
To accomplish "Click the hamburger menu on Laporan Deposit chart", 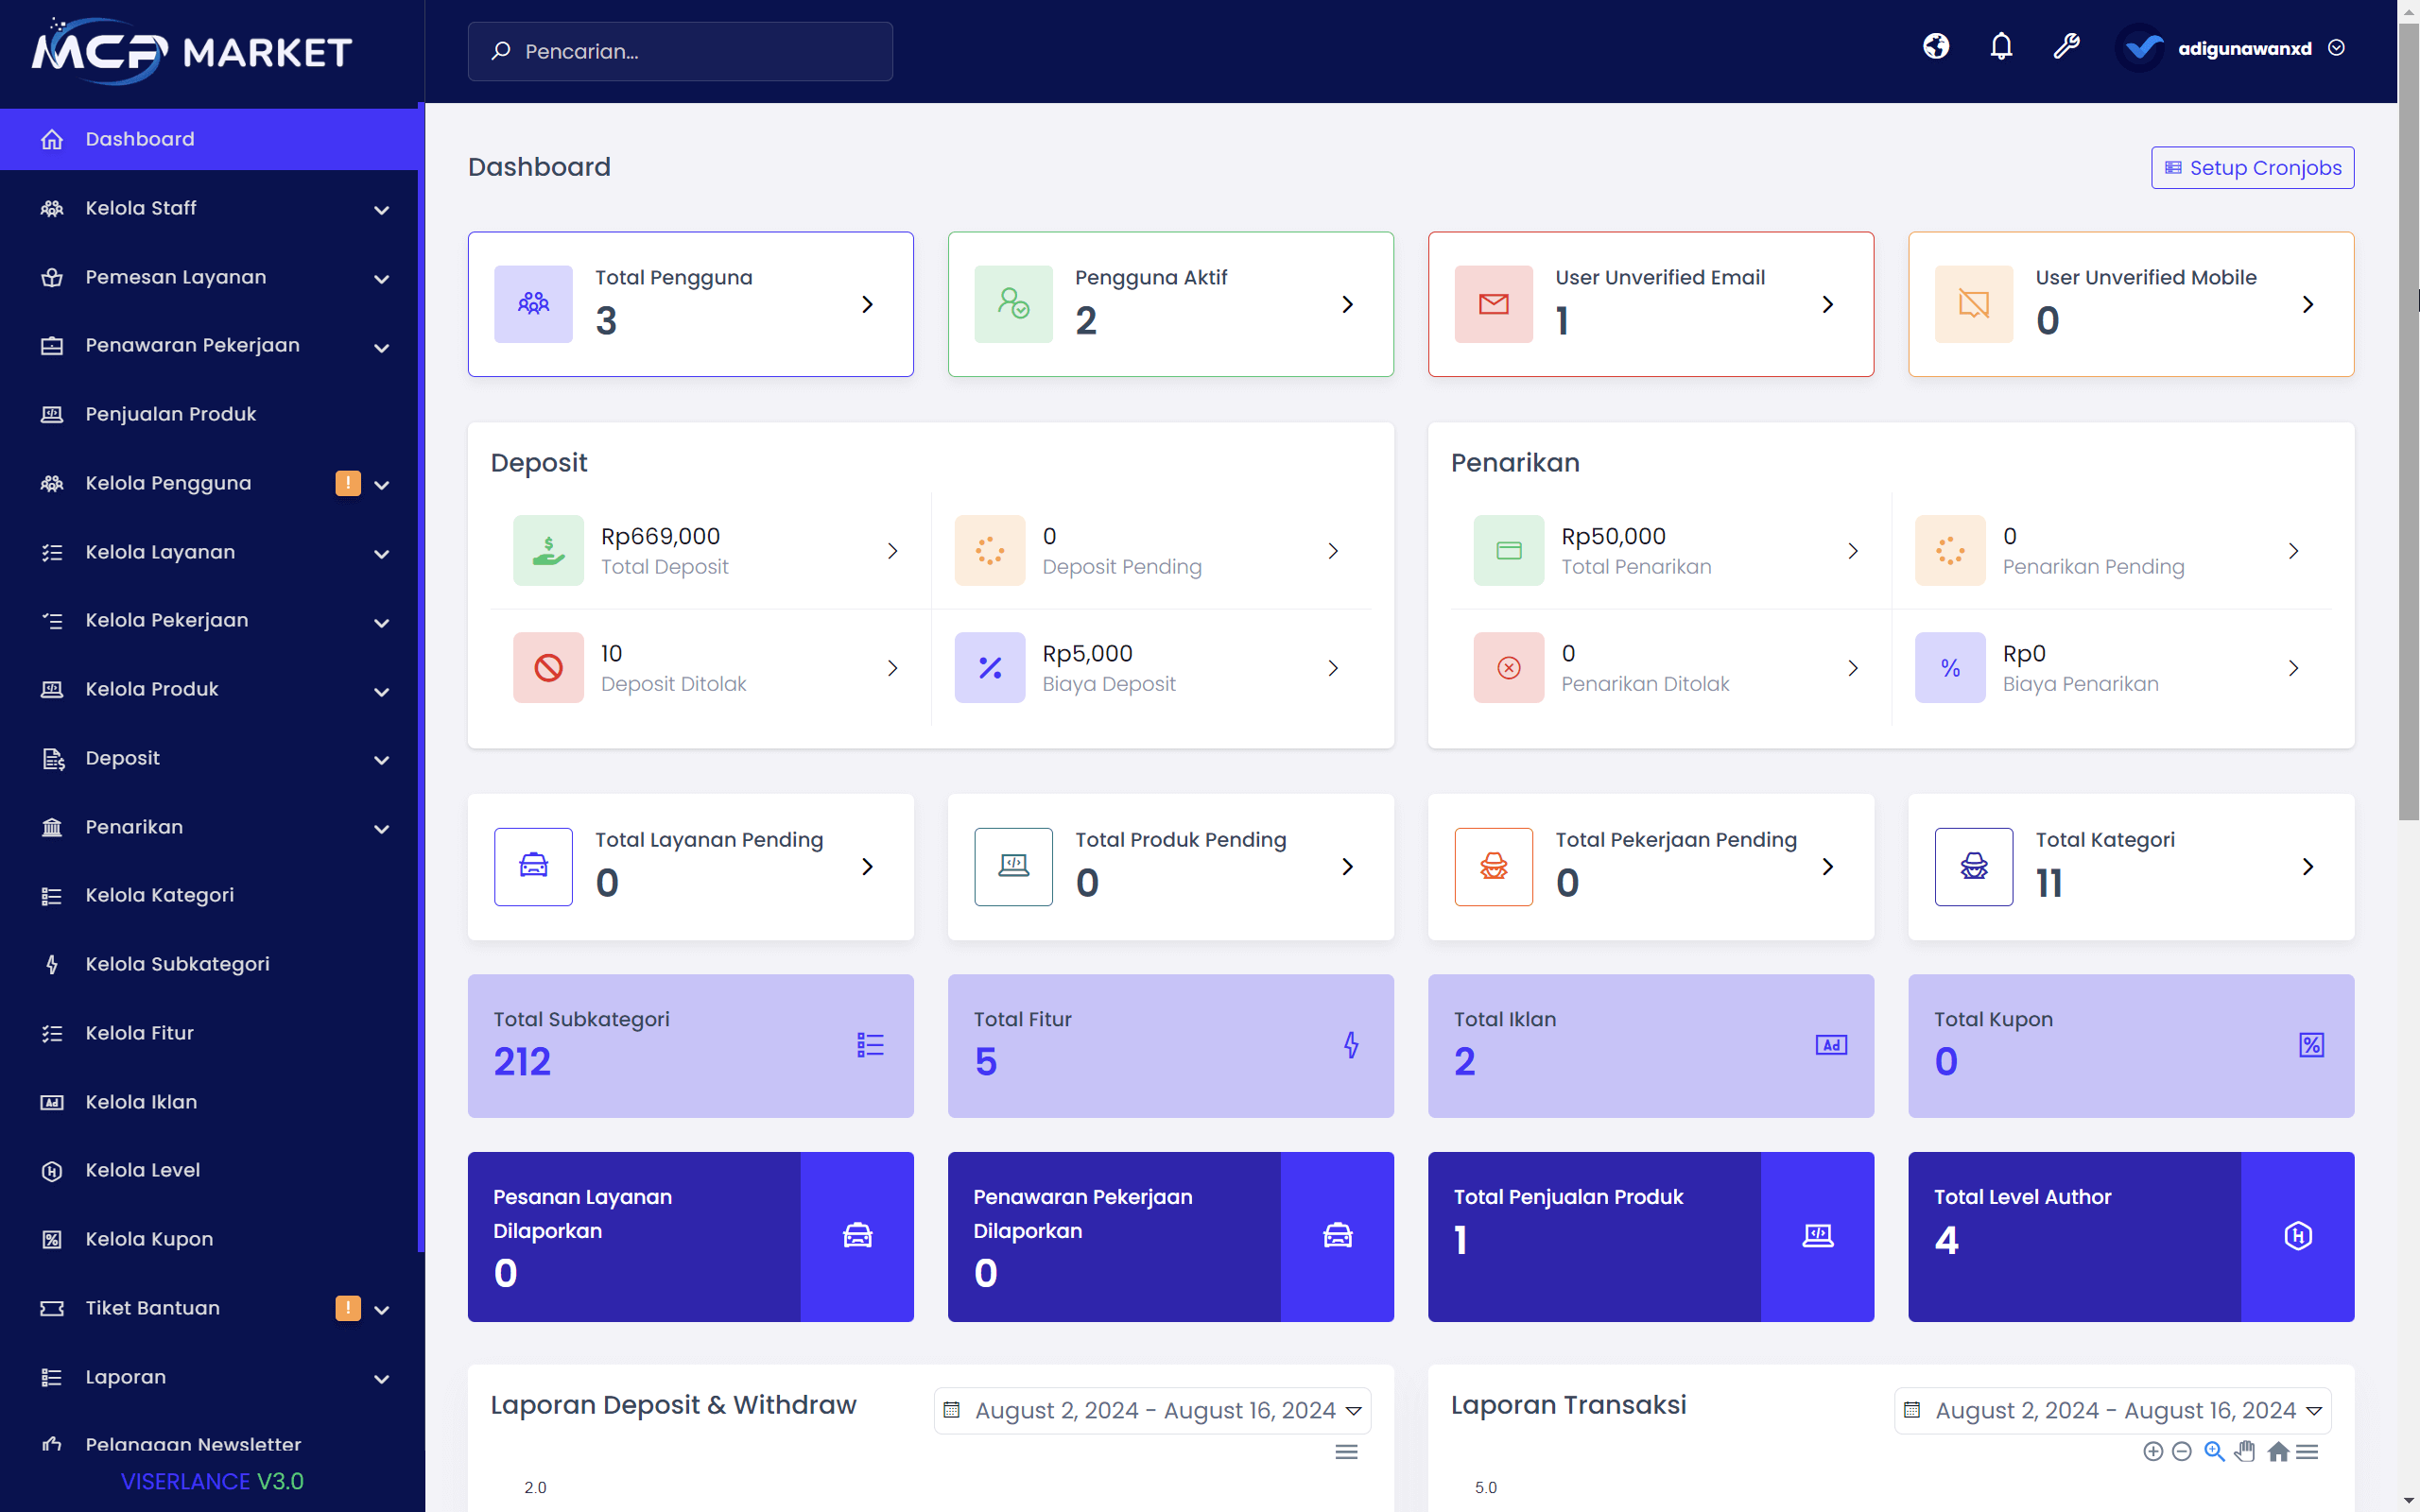I will (x=1346, y=1451).
